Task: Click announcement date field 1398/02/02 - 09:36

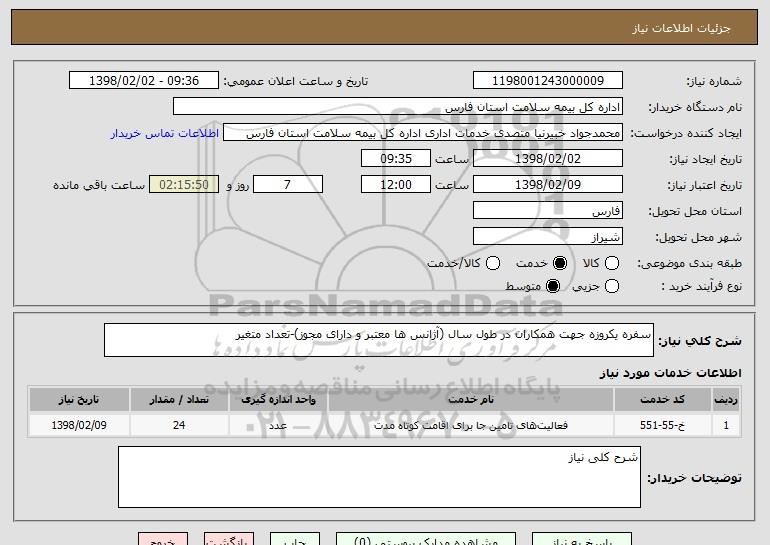Action: pos(144,81)
